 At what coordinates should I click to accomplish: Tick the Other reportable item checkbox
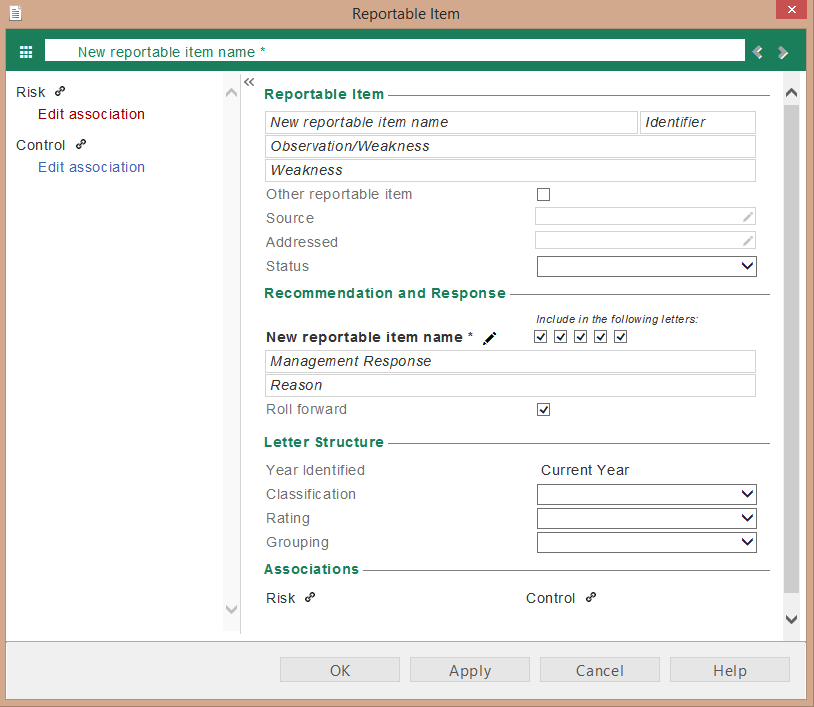(x=544, y=195)
